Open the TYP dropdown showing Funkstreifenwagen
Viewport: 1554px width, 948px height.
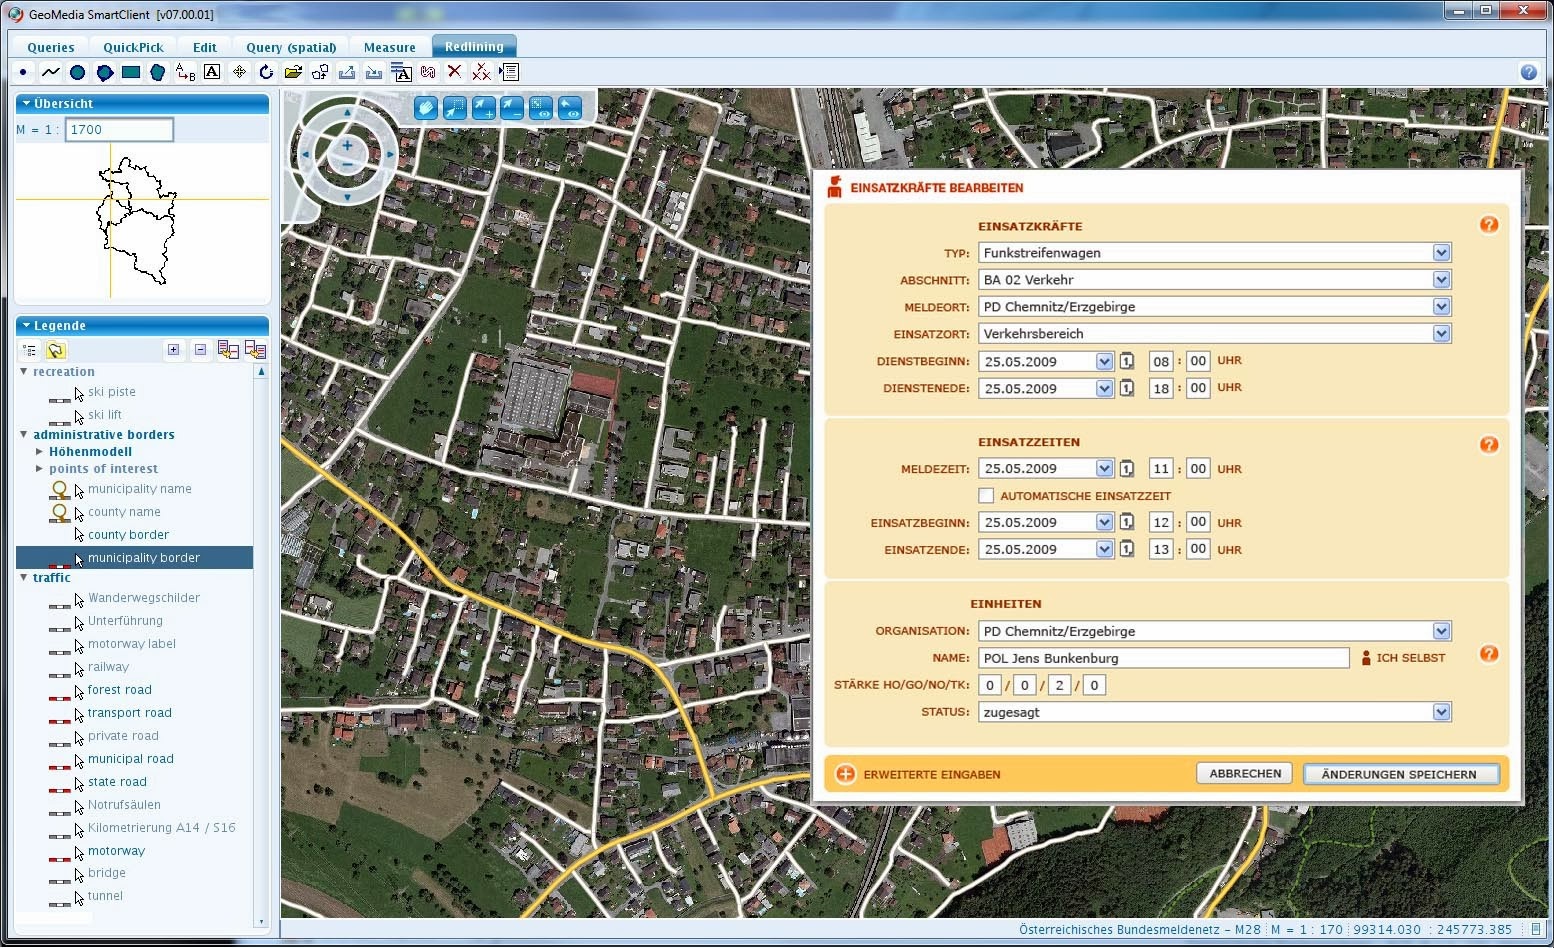[1440, 252]
